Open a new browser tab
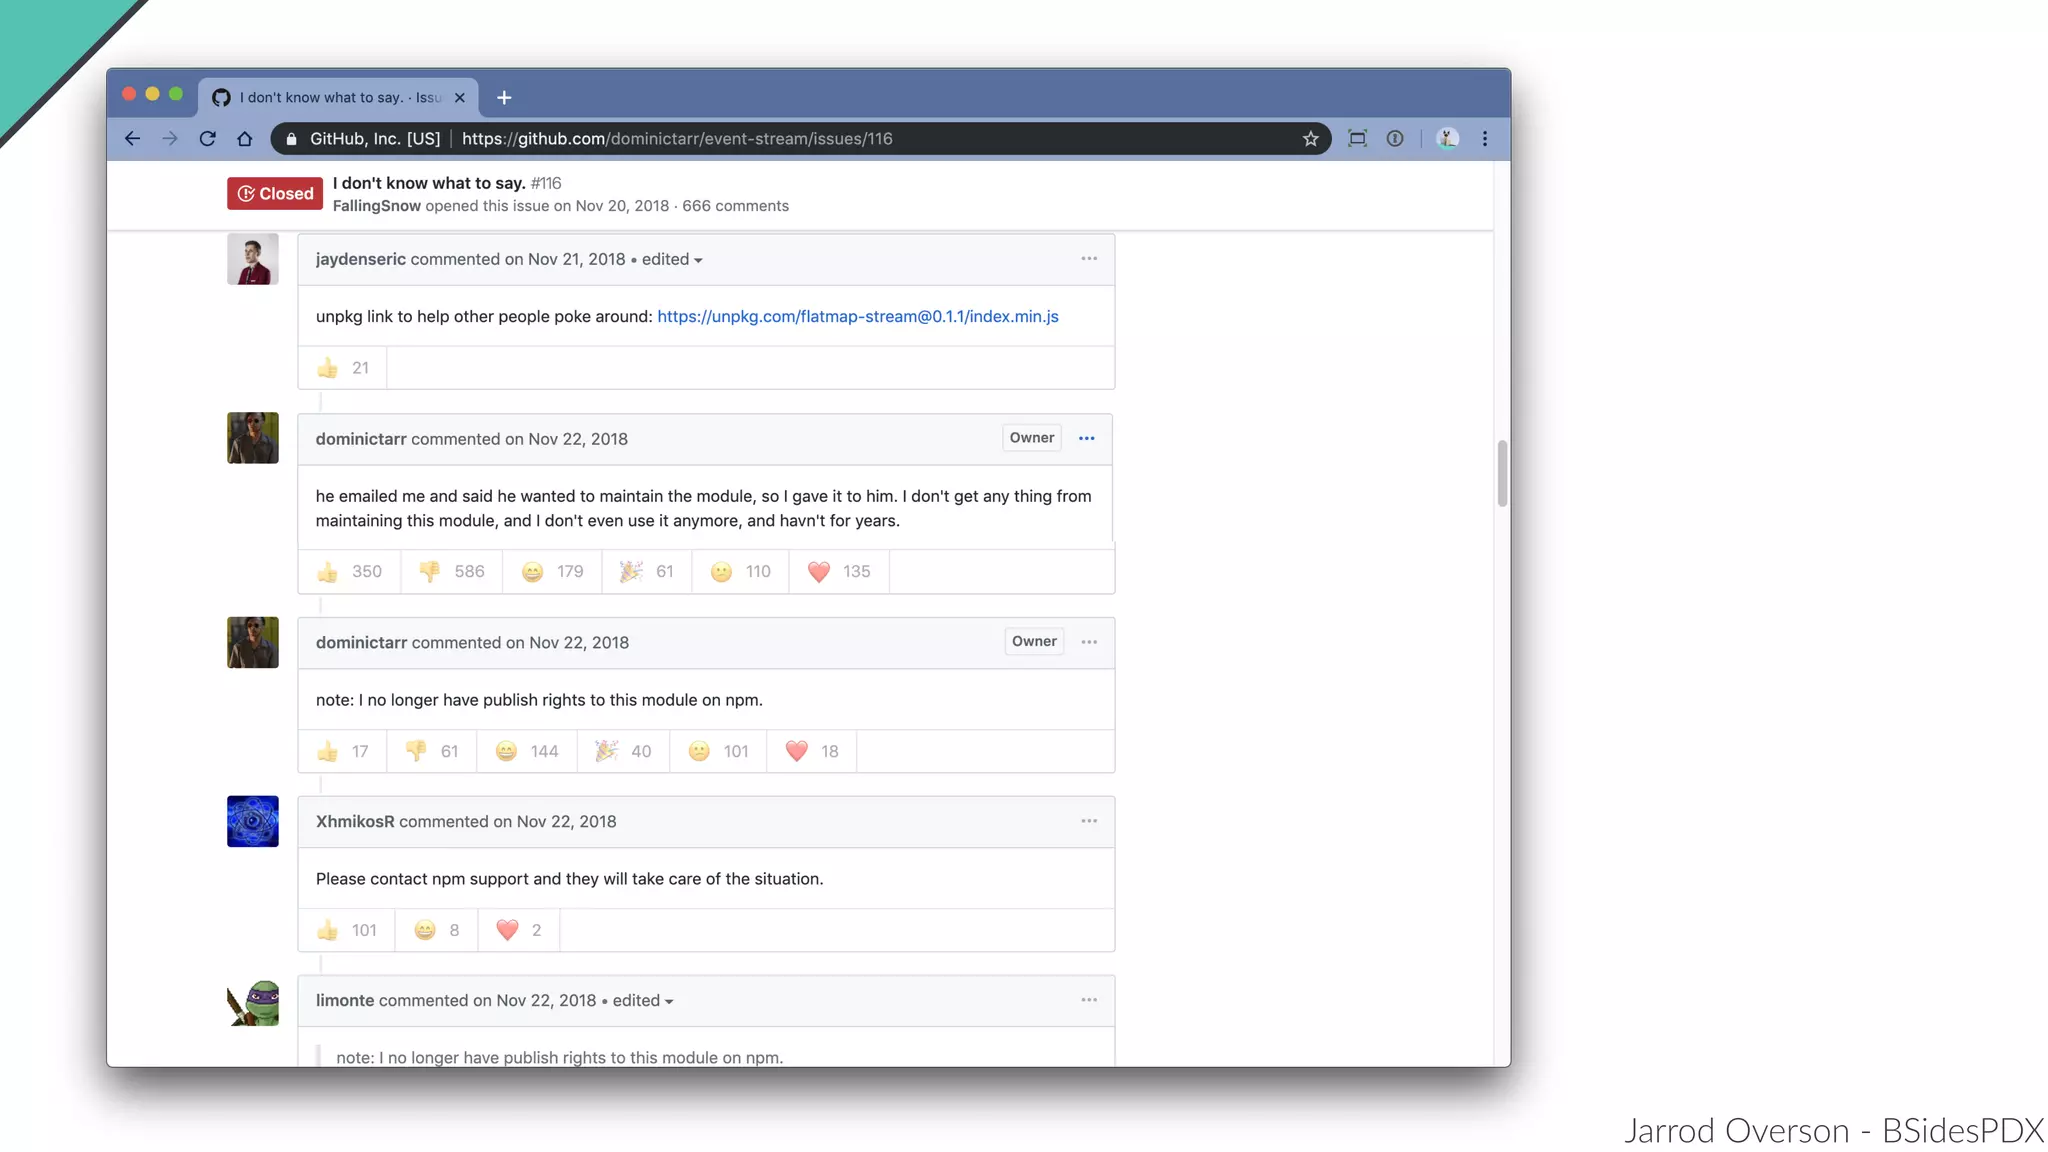Screen dimensions: 2048x1152 (x=504, y=97)
